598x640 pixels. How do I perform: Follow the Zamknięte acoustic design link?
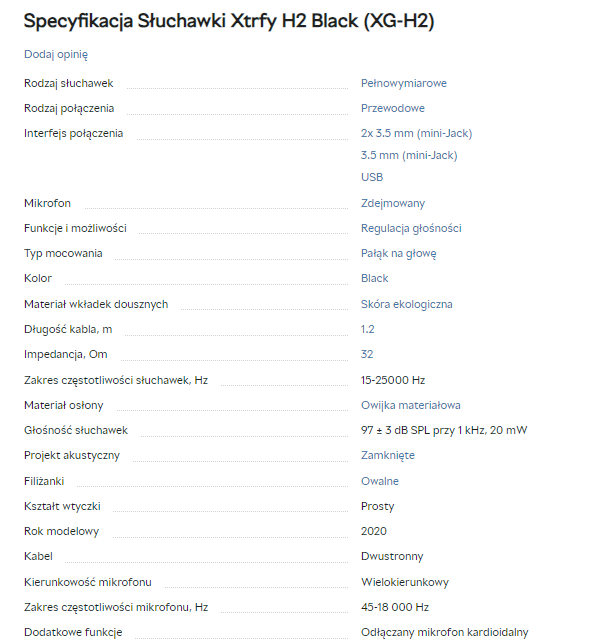[x=388, y=456]
